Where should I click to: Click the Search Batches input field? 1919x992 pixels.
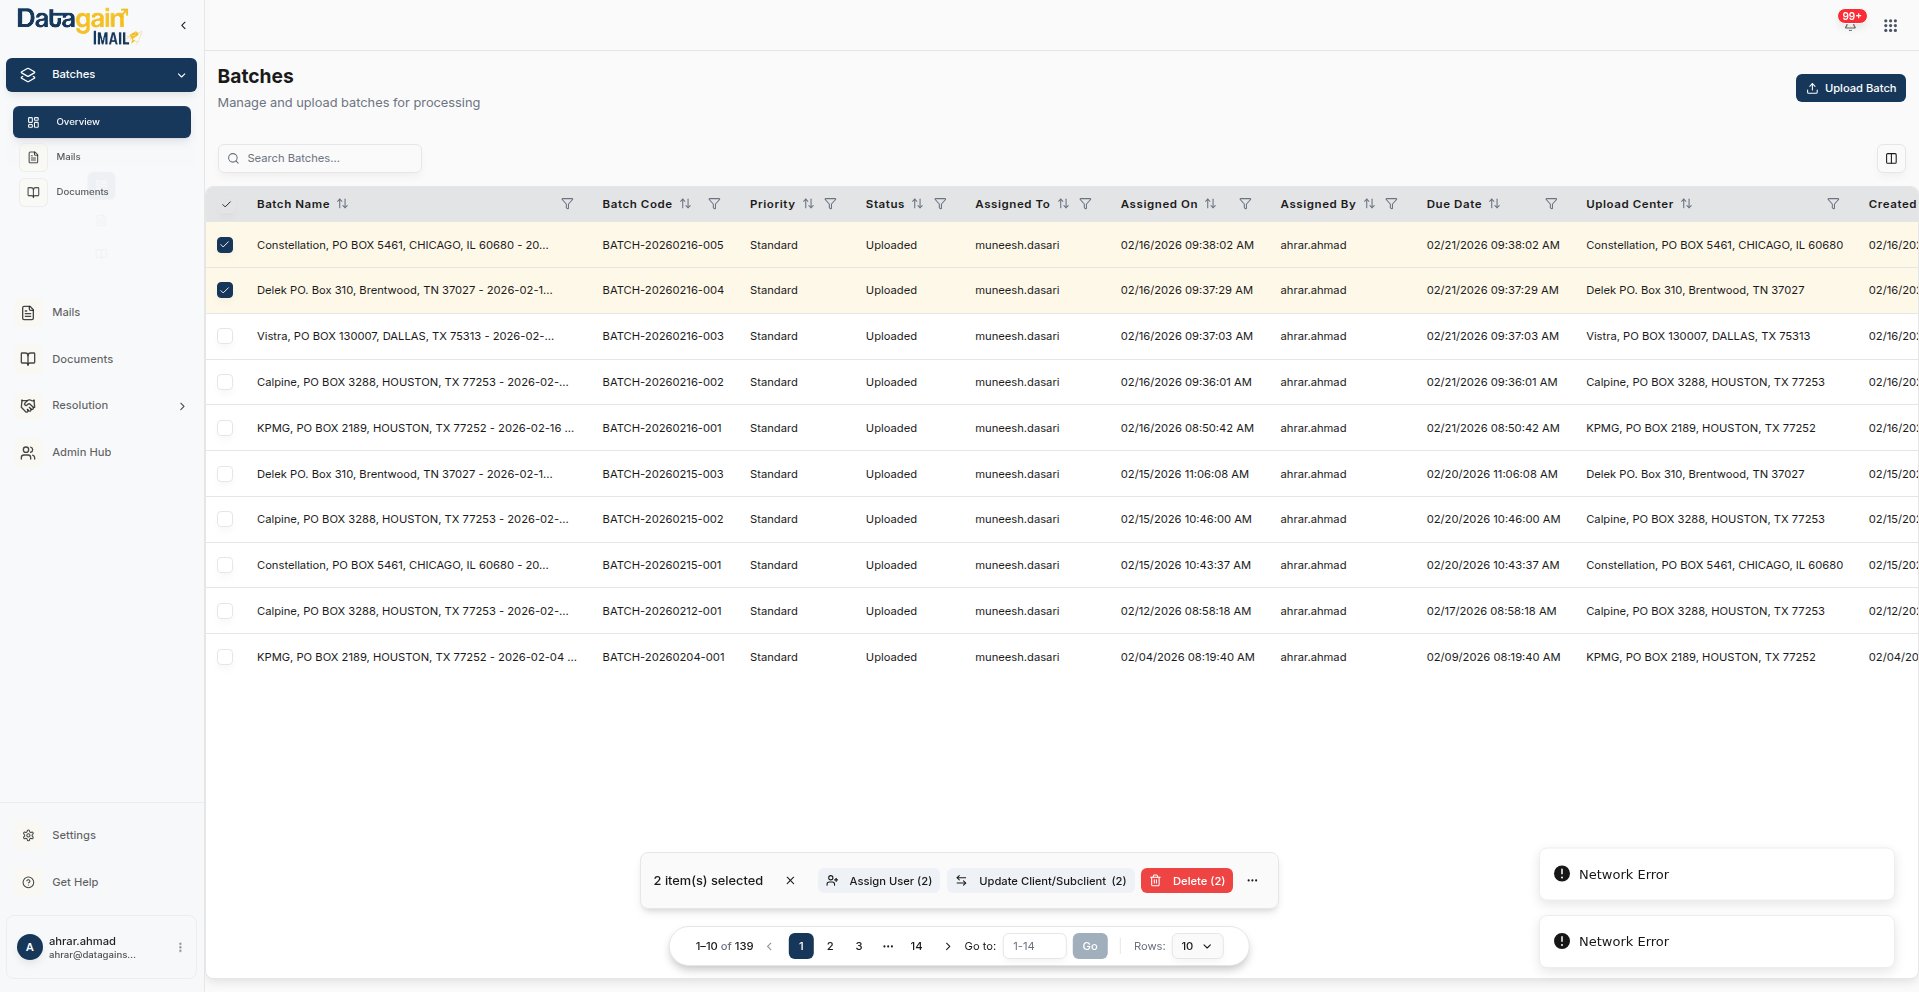tap(320, 158)
